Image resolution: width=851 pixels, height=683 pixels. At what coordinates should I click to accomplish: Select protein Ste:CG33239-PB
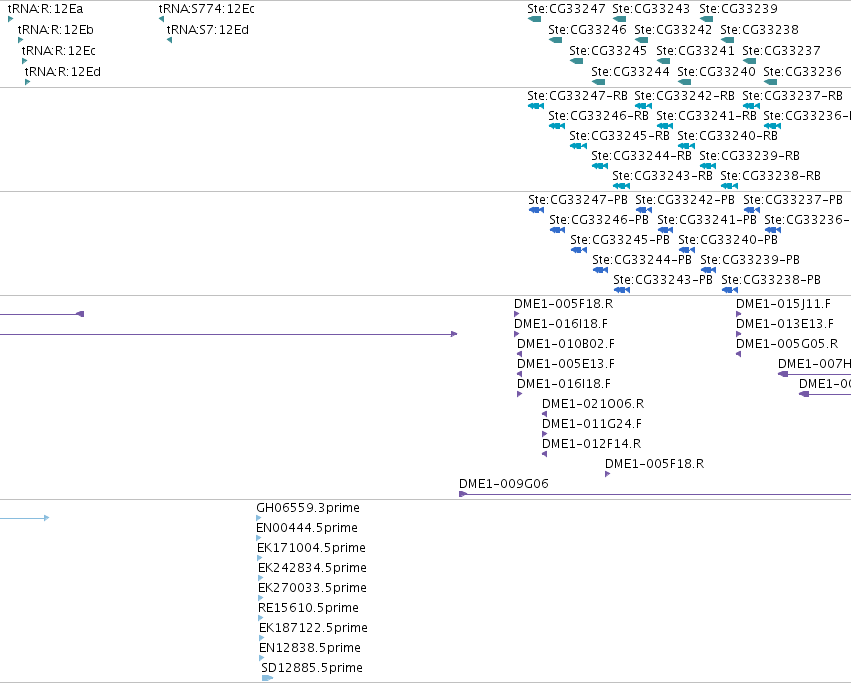click(750, 260)
